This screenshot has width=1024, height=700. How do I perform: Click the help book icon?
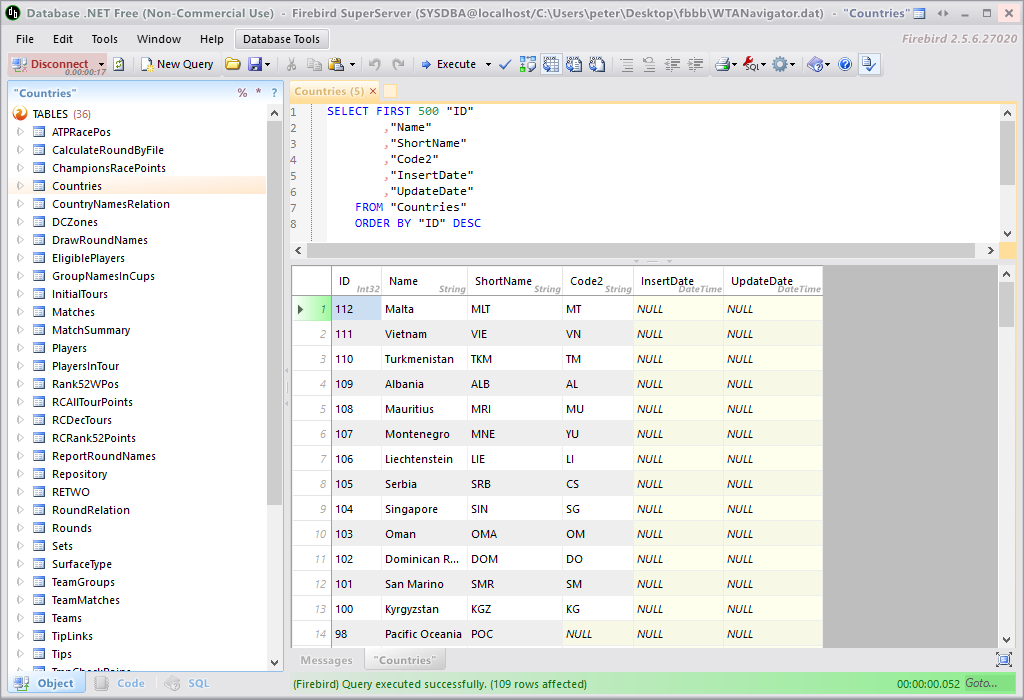(815, 64)
